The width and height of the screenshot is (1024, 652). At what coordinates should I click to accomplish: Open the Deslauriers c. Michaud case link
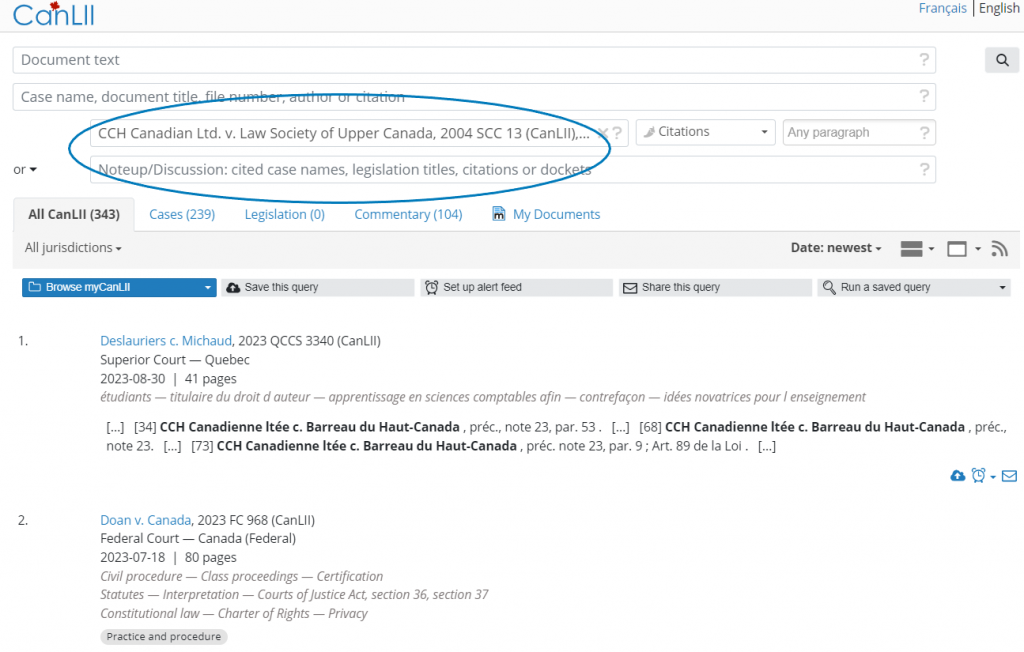tap(166, 341)
